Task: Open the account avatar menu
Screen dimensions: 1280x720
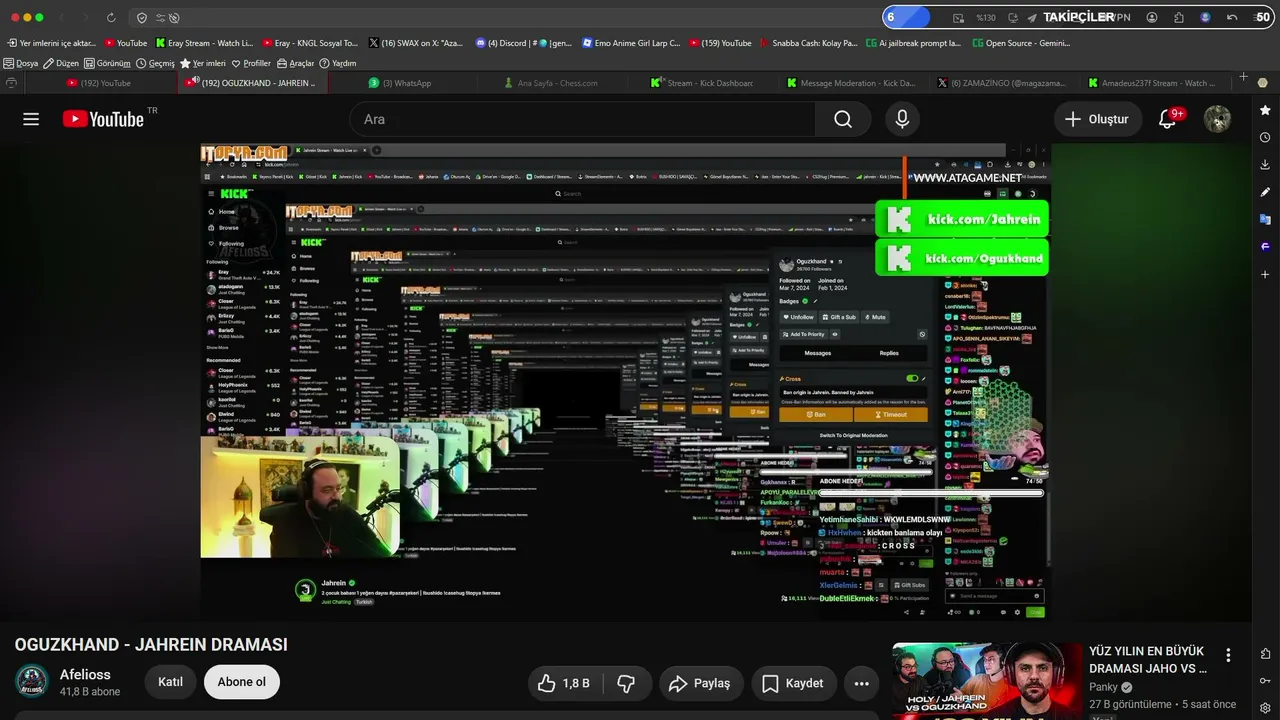Action: [x=1217, y=119]
